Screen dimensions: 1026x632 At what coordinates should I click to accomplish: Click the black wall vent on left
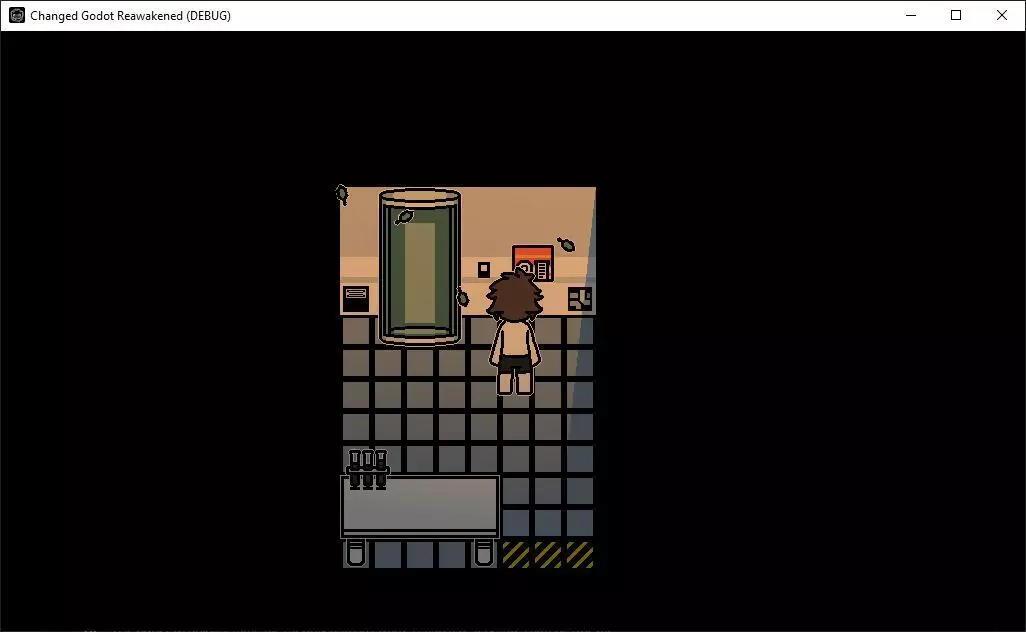coord(356,298)
